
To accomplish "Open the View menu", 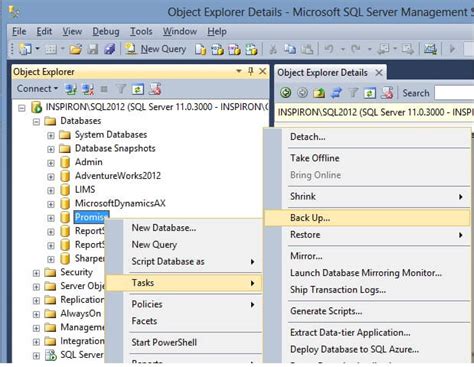I will [72, 31].
